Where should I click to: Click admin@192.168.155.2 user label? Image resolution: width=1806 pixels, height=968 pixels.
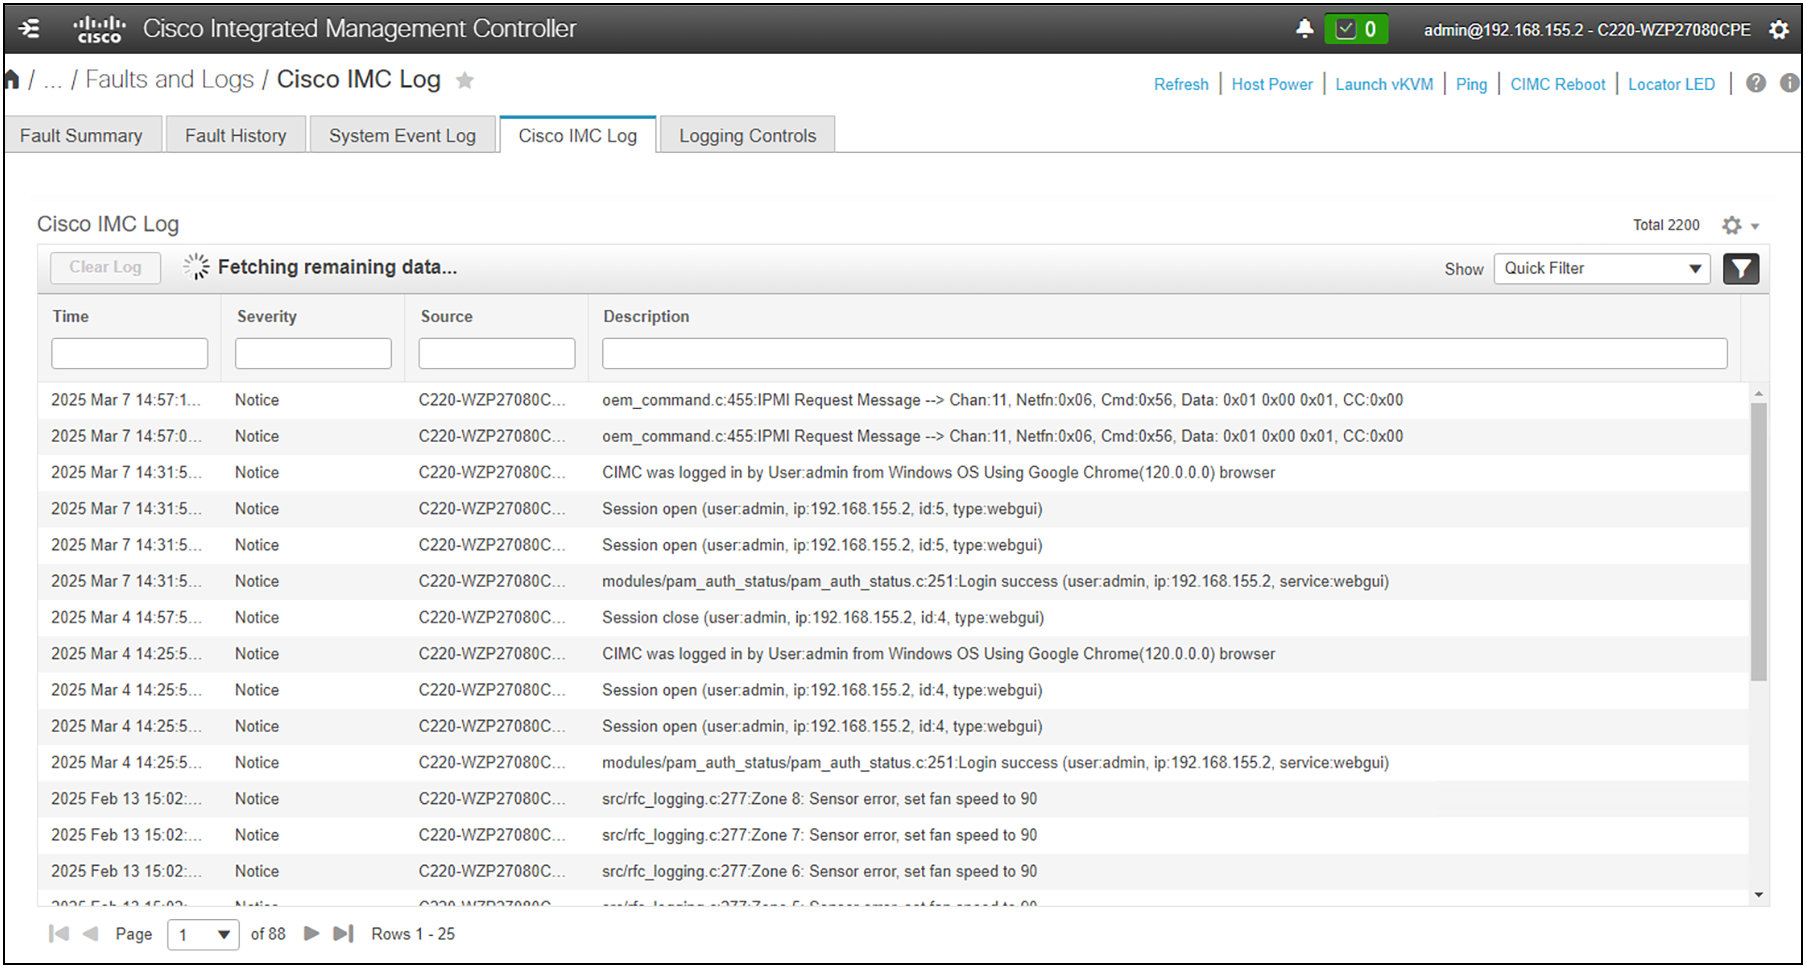point(1587,30)
